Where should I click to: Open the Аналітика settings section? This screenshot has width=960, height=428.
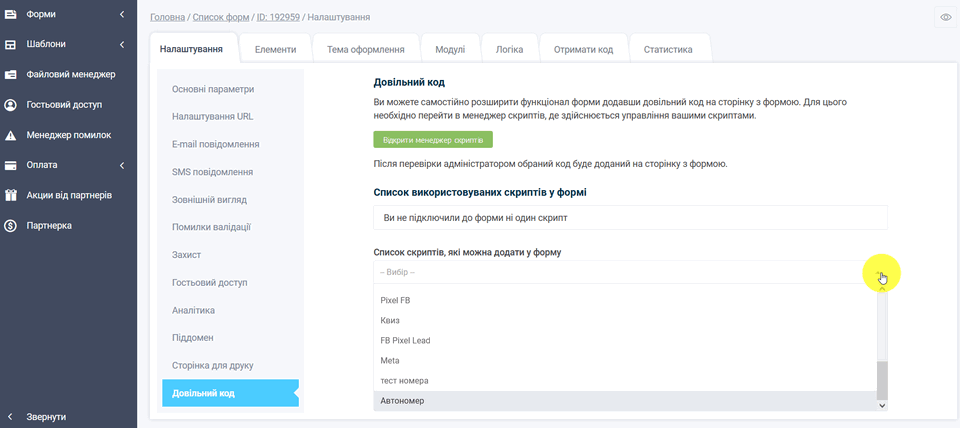(x=193, y=310)
